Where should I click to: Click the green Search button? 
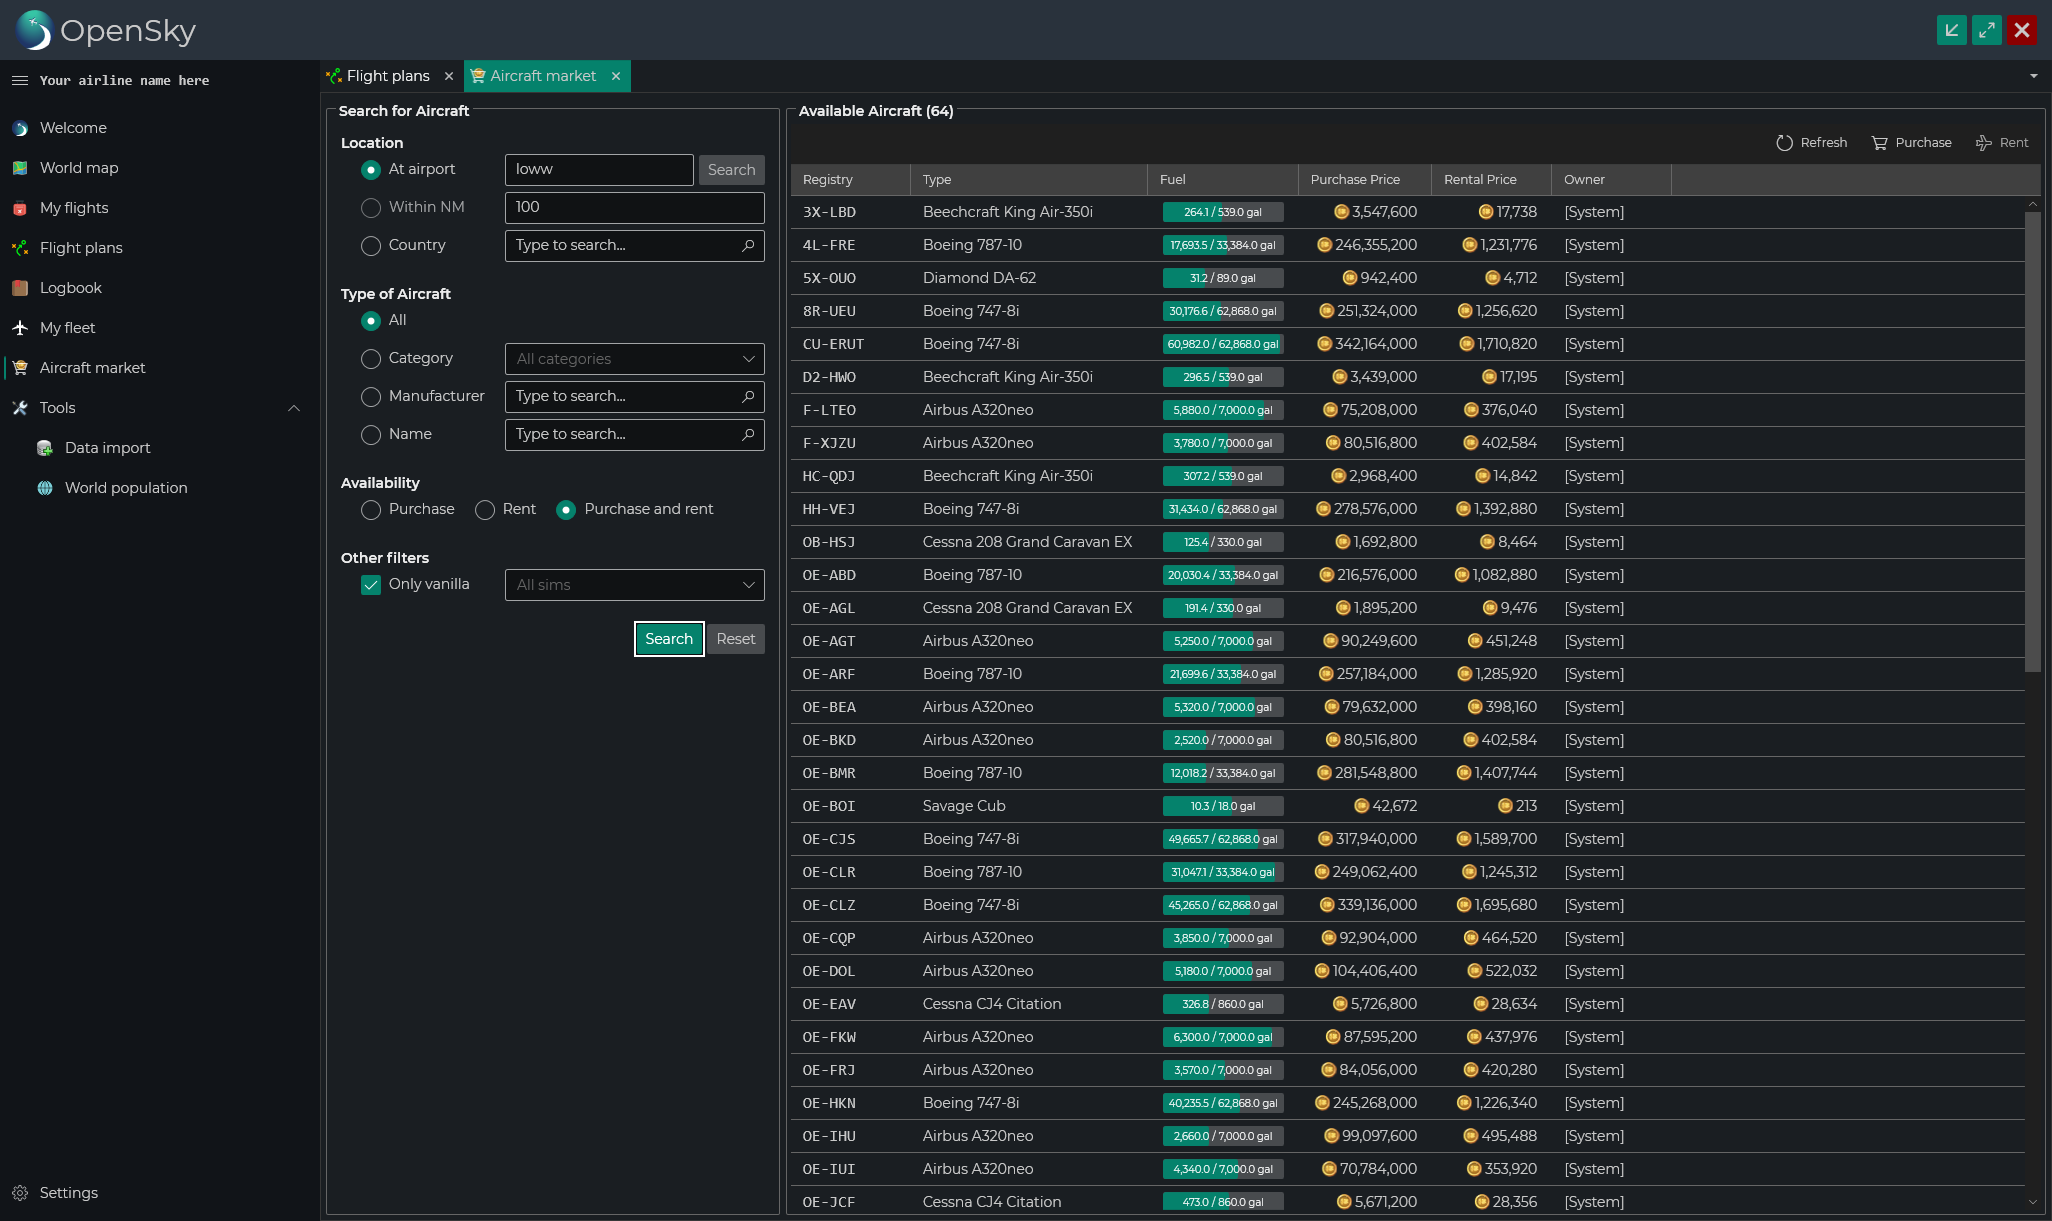click(669, 639)
